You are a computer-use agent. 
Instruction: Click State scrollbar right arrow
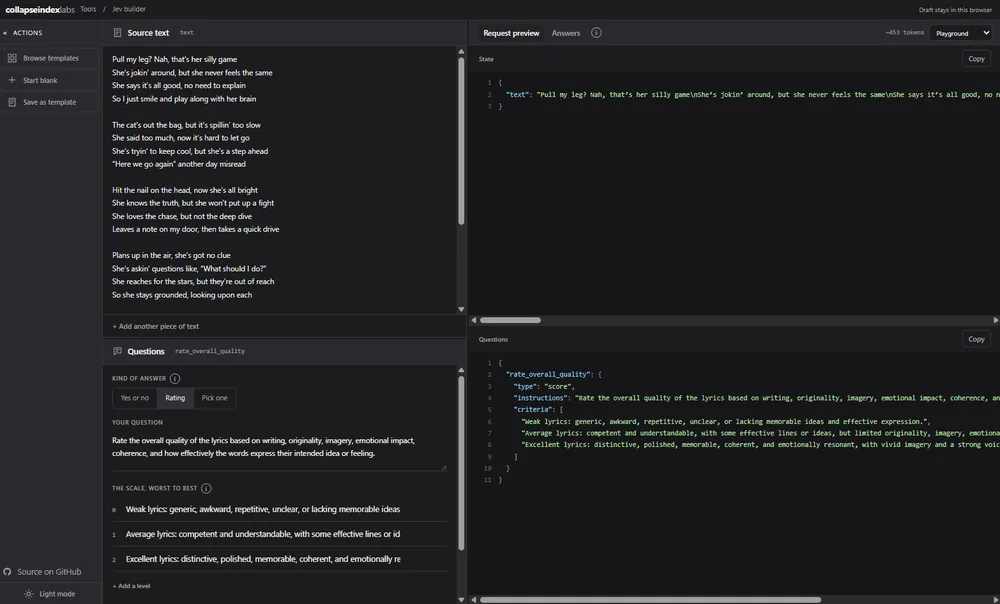click(x=996, y=320)
